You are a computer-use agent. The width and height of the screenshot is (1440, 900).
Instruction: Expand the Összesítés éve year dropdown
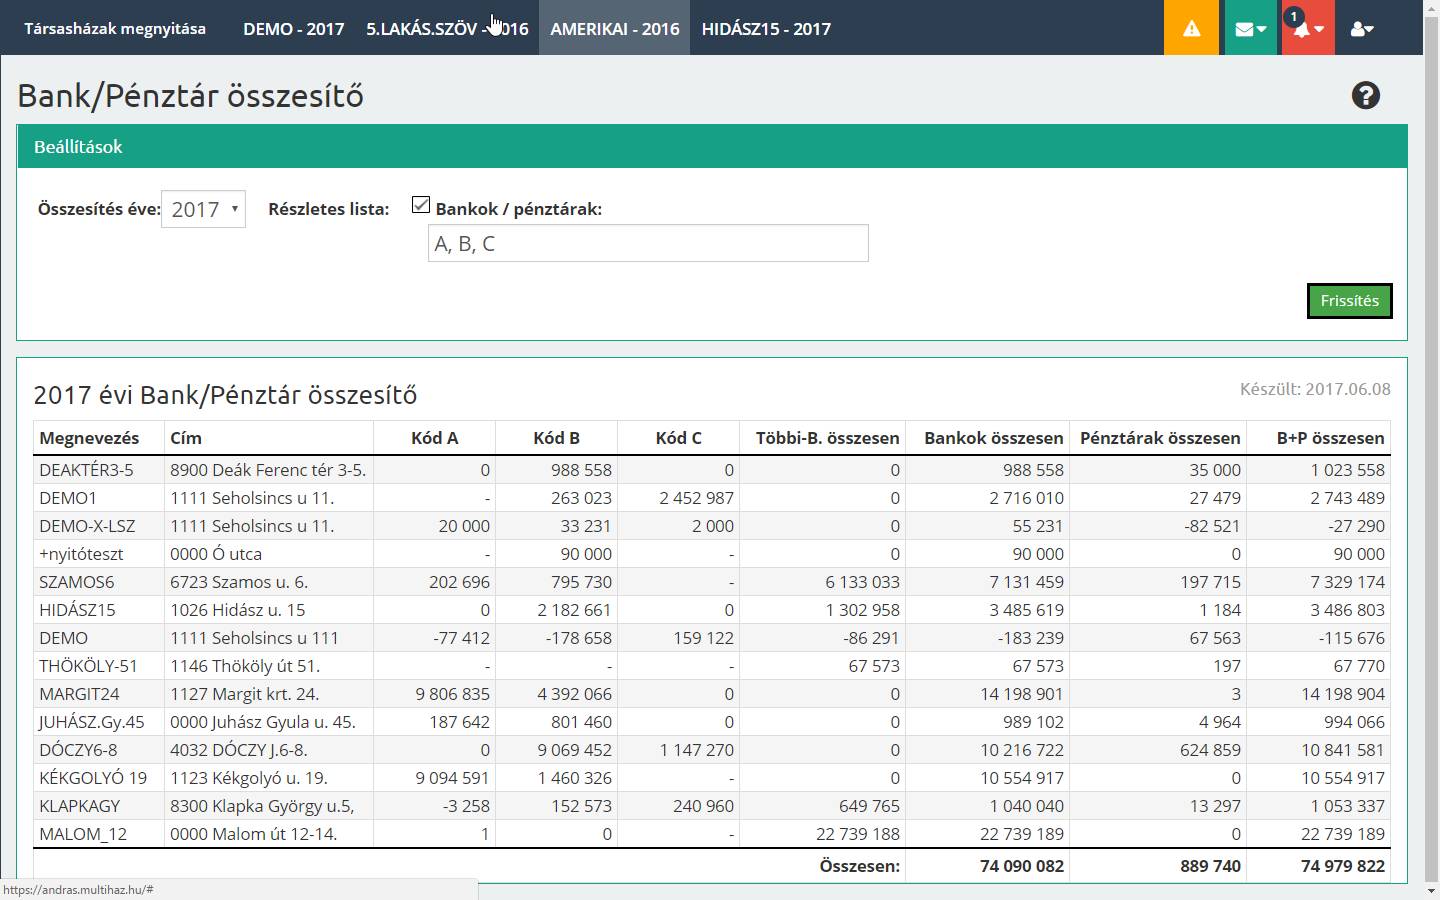click(x=203, y=209)
